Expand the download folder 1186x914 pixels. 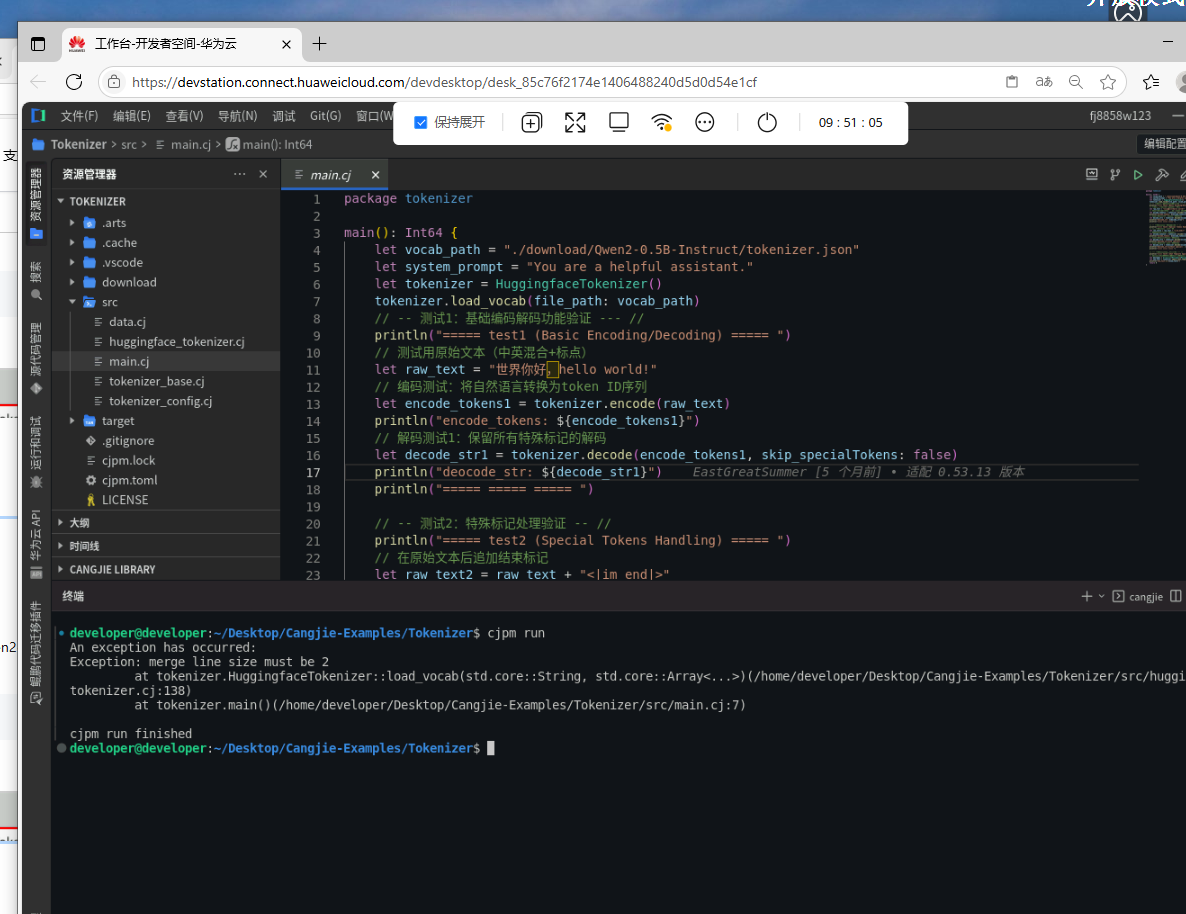click(x=128, y=282)
